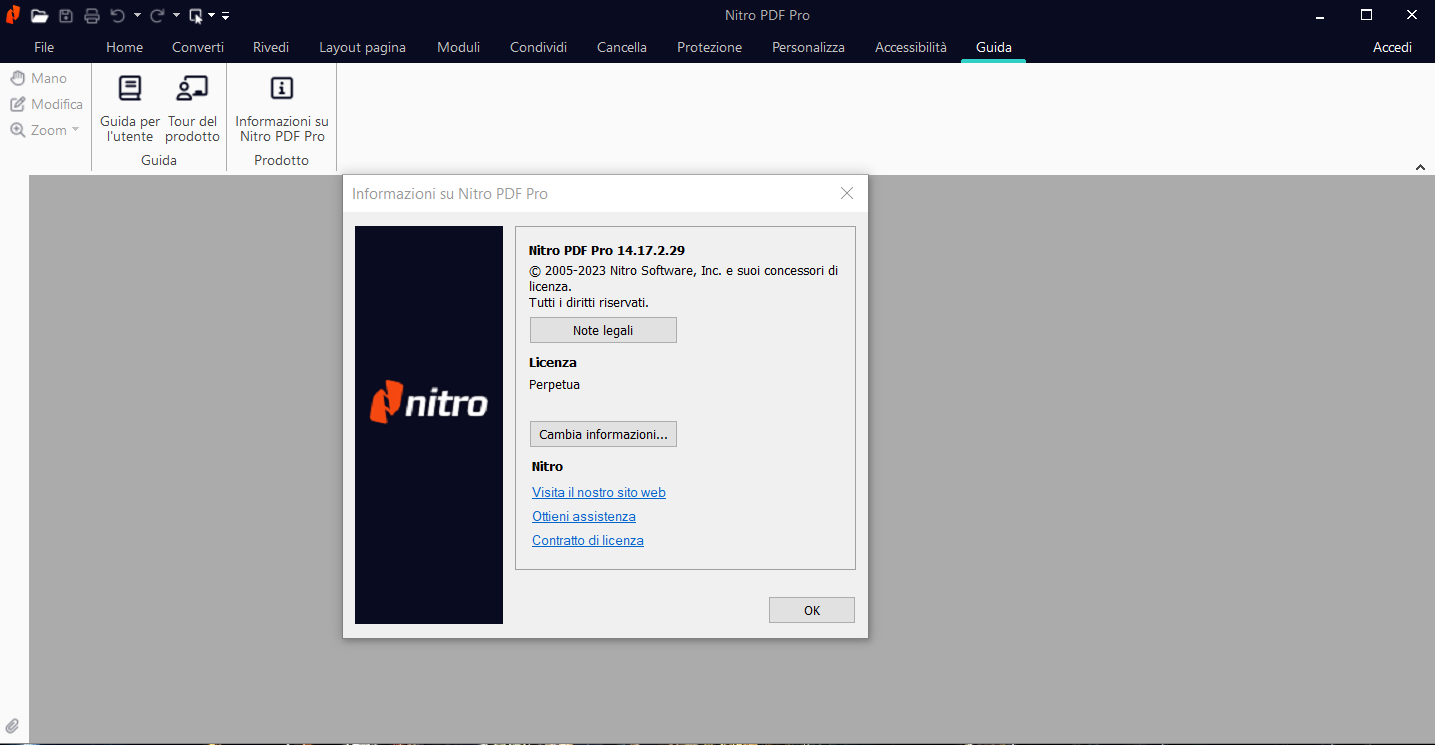Switch to the Cancella tab

click(622, 47)
